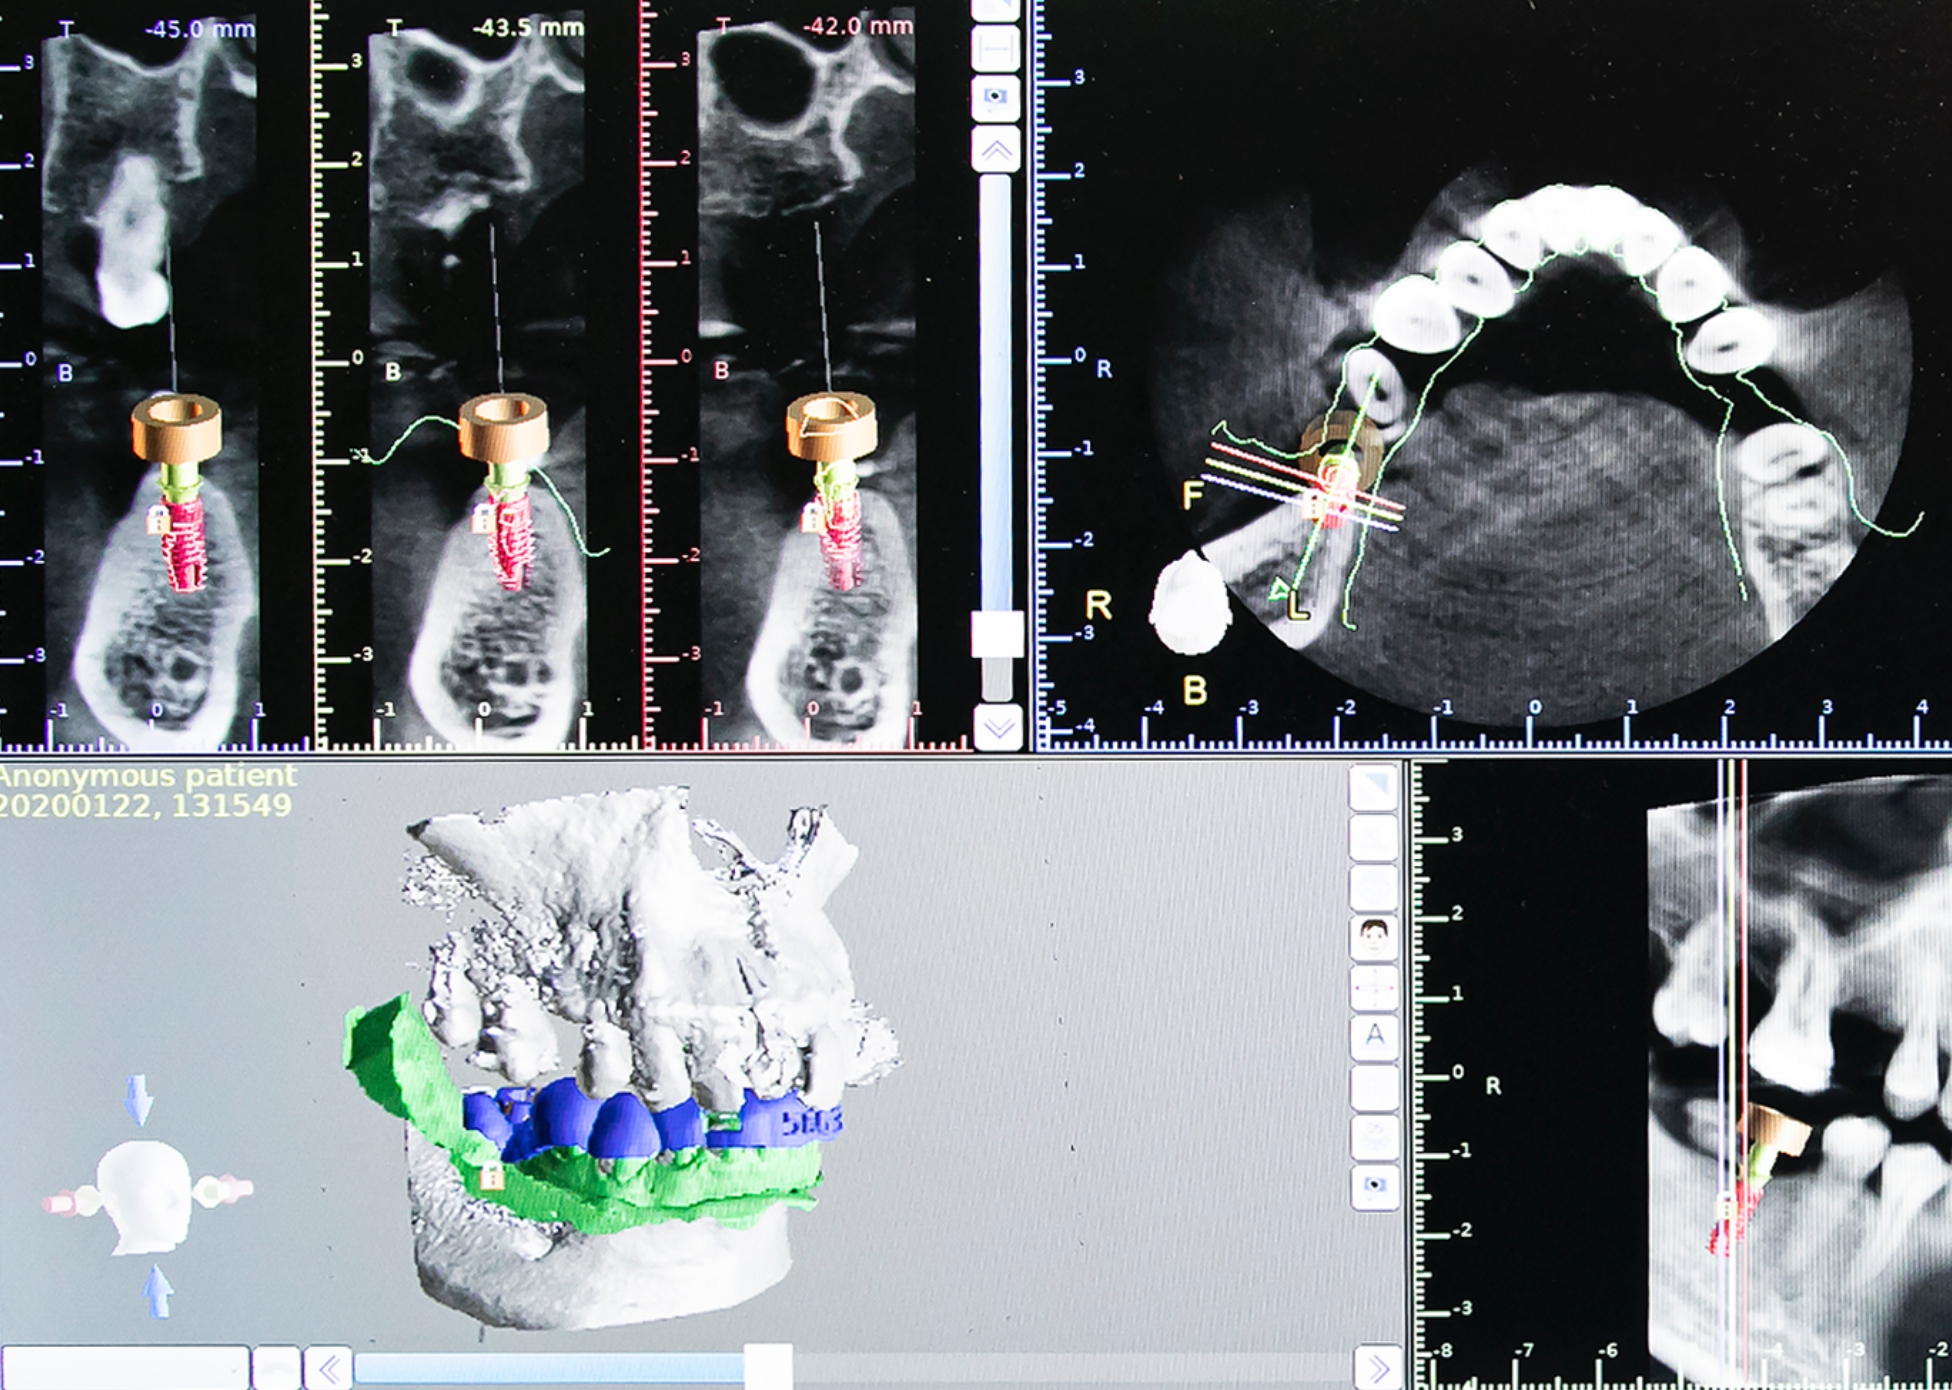Toggle the eye visibility button in 3D panel
The height and width of the screenshot is (1390, 1952).
click(x=1374, y=1186)
